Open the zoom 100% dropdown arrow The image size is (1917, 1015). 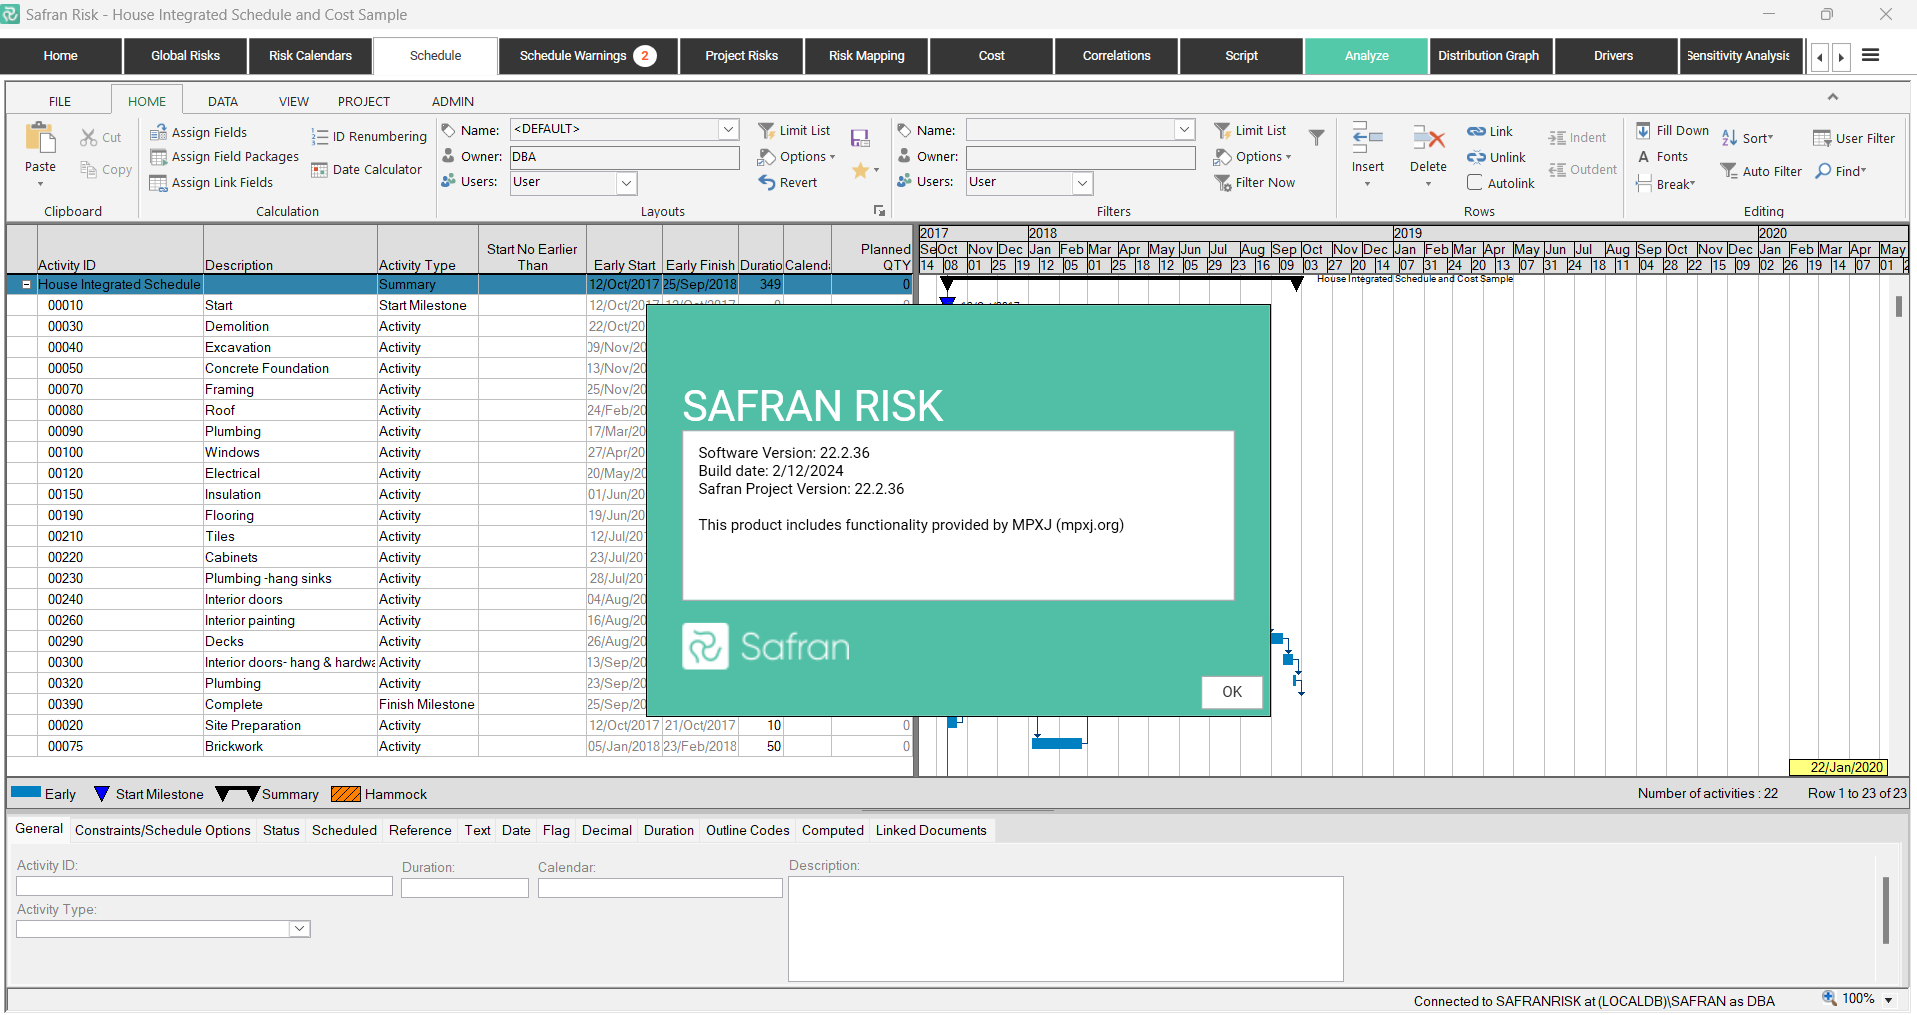[x=1888, y=1000]
